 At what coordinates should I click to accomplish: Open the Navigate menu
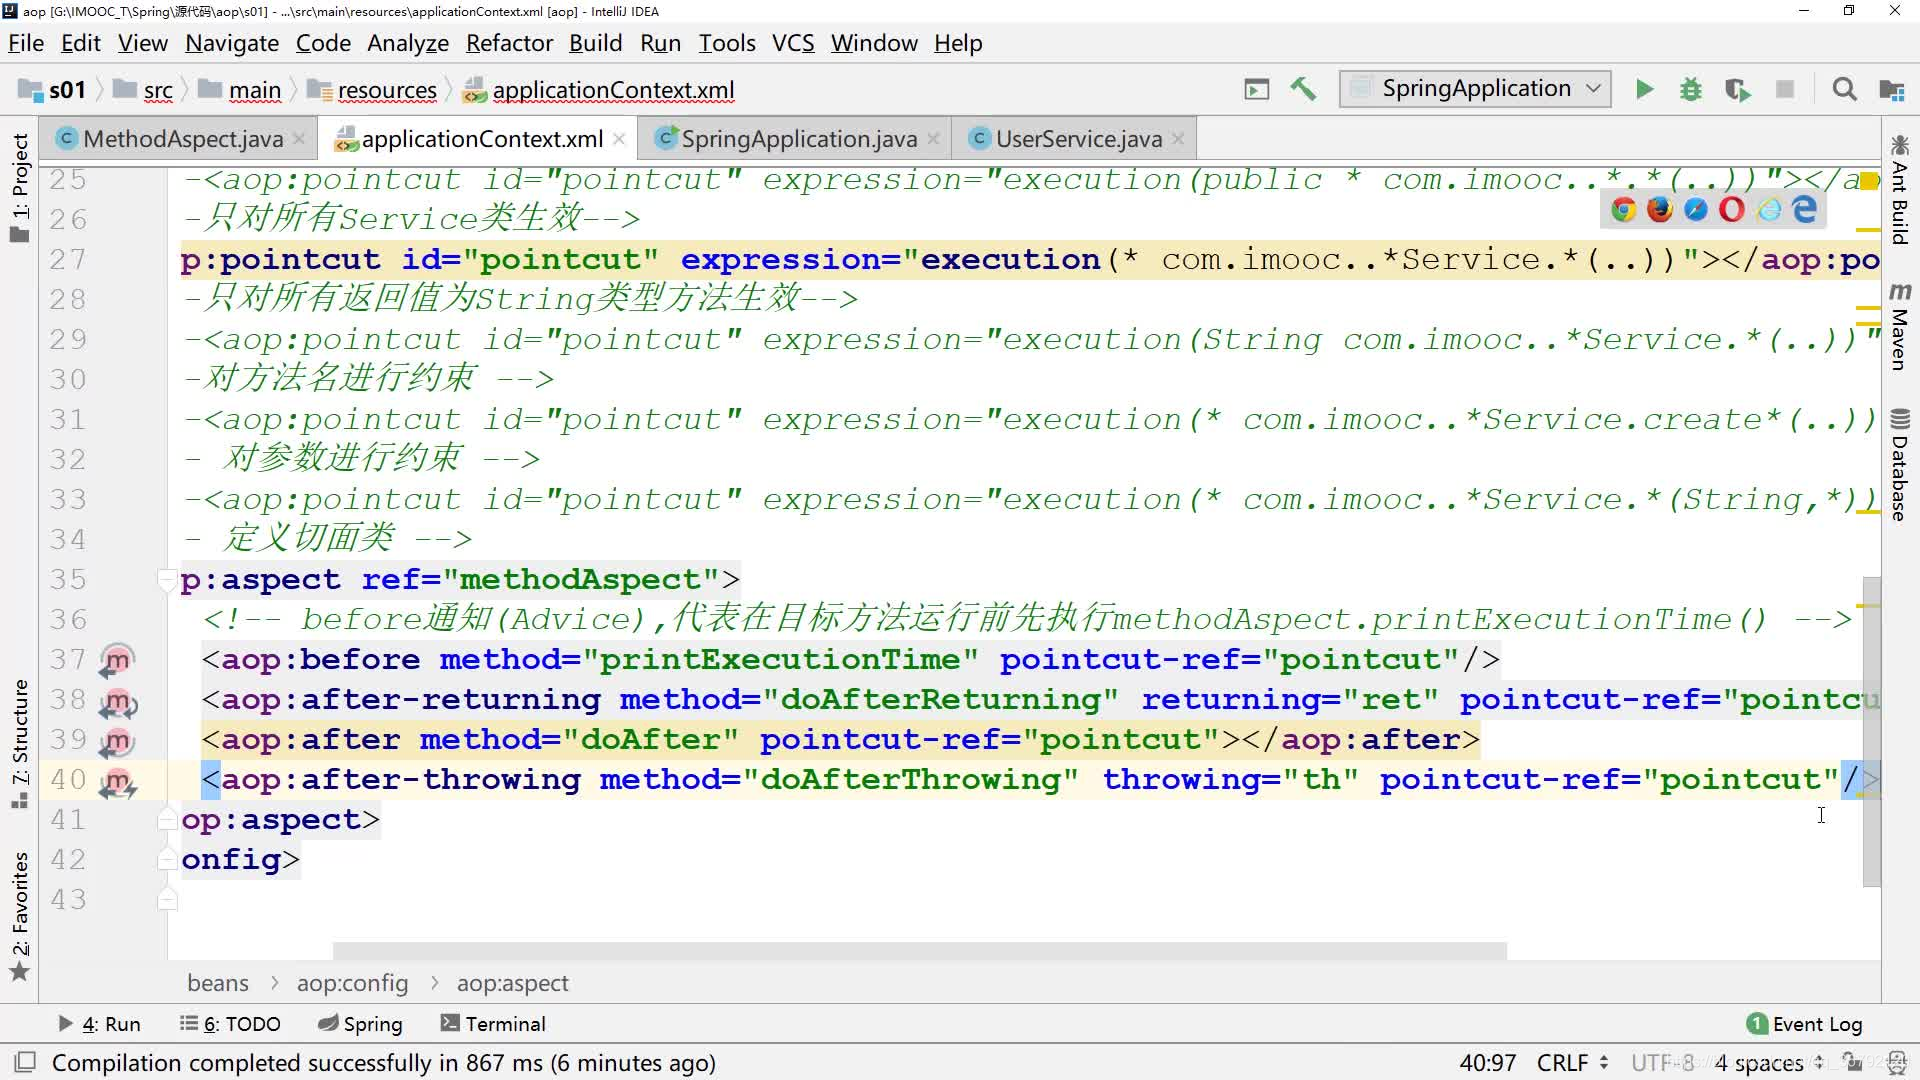(x=232, y=43)
